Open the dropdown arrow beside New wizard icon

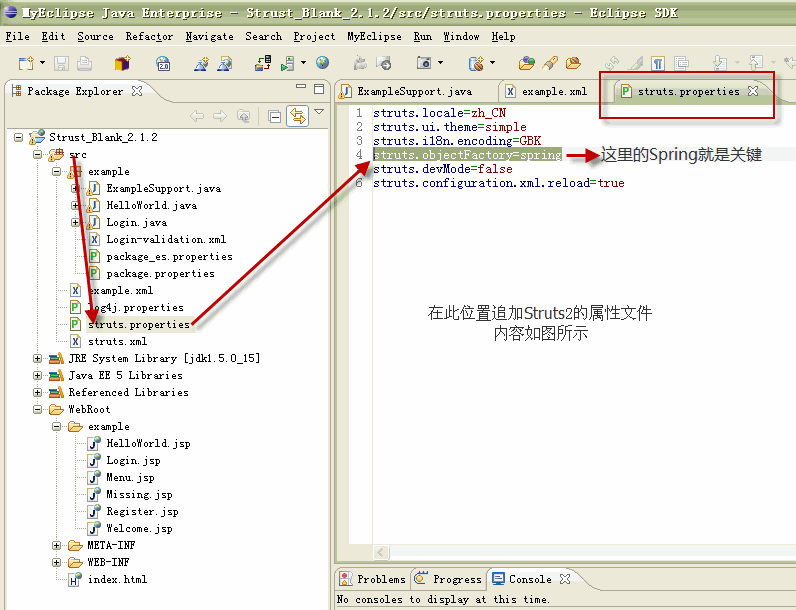pyautogui.click(x=43, y=63)
